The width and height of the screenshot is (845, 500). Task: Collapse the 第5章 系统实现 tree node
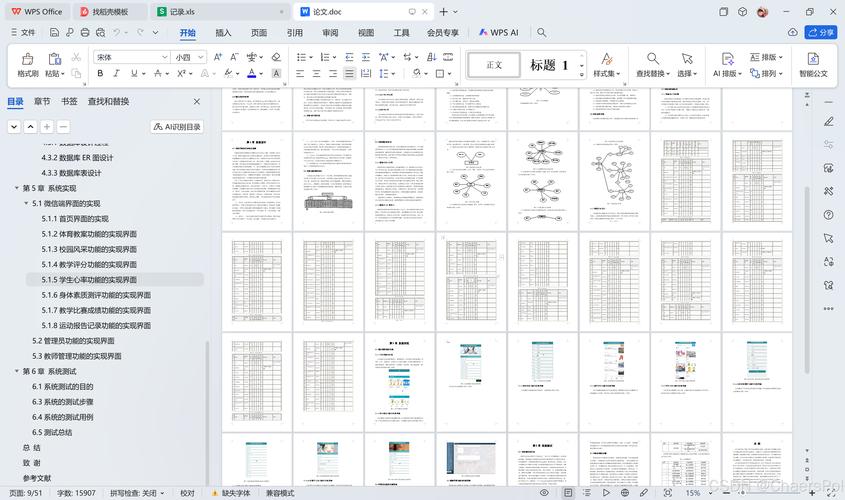click(17, 188)
